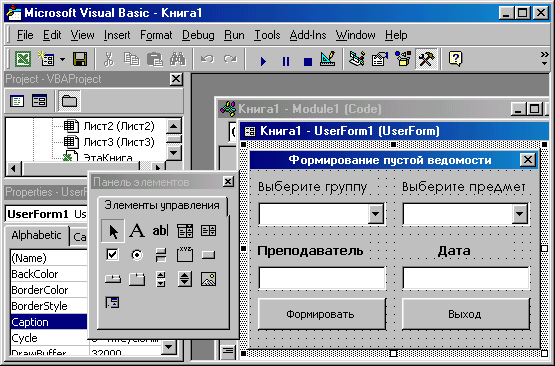
Task: Choose the TextBox tool (ab|)
Action: click(x=160, y=231)
